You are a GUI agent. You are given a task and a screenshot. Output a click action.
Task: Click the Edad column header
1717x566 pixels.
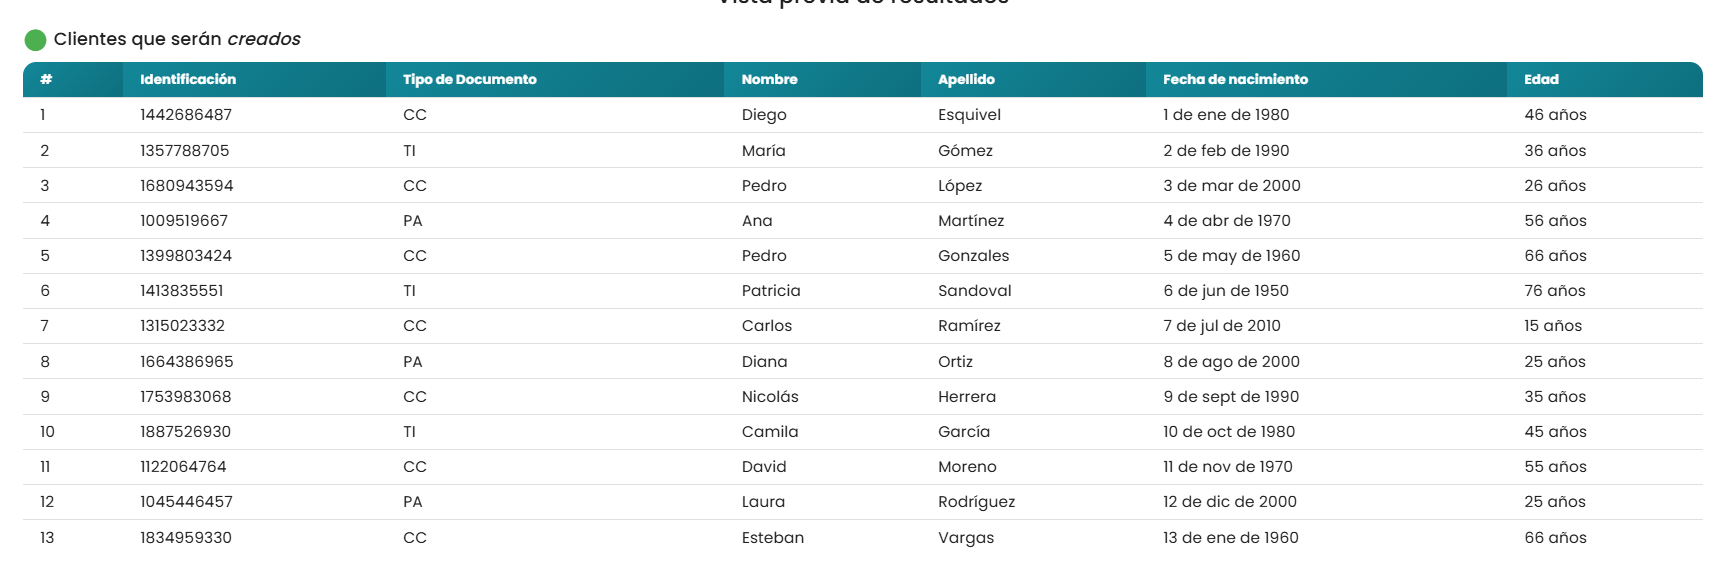(x=1541, y=79)
